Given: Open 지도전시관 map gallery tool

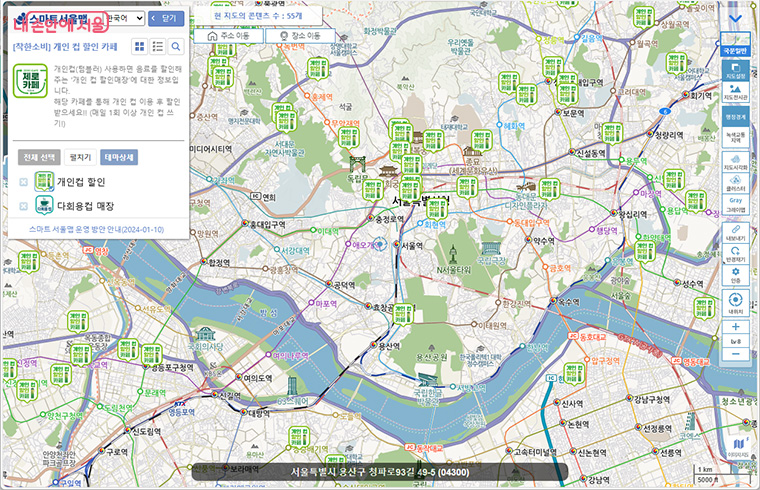Looking at the screenshot, I should [736, 93].
